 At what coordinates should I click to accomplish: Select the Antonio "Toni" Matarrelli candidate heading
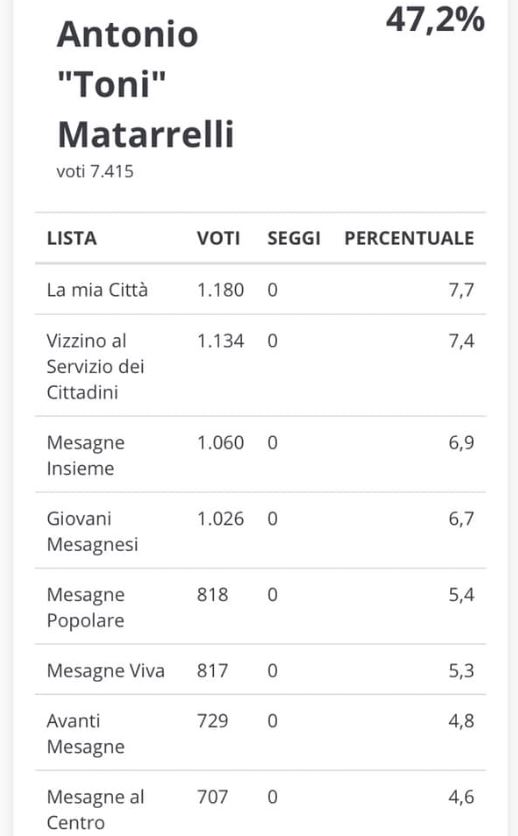pyautogui.click(x=145, y=83)
